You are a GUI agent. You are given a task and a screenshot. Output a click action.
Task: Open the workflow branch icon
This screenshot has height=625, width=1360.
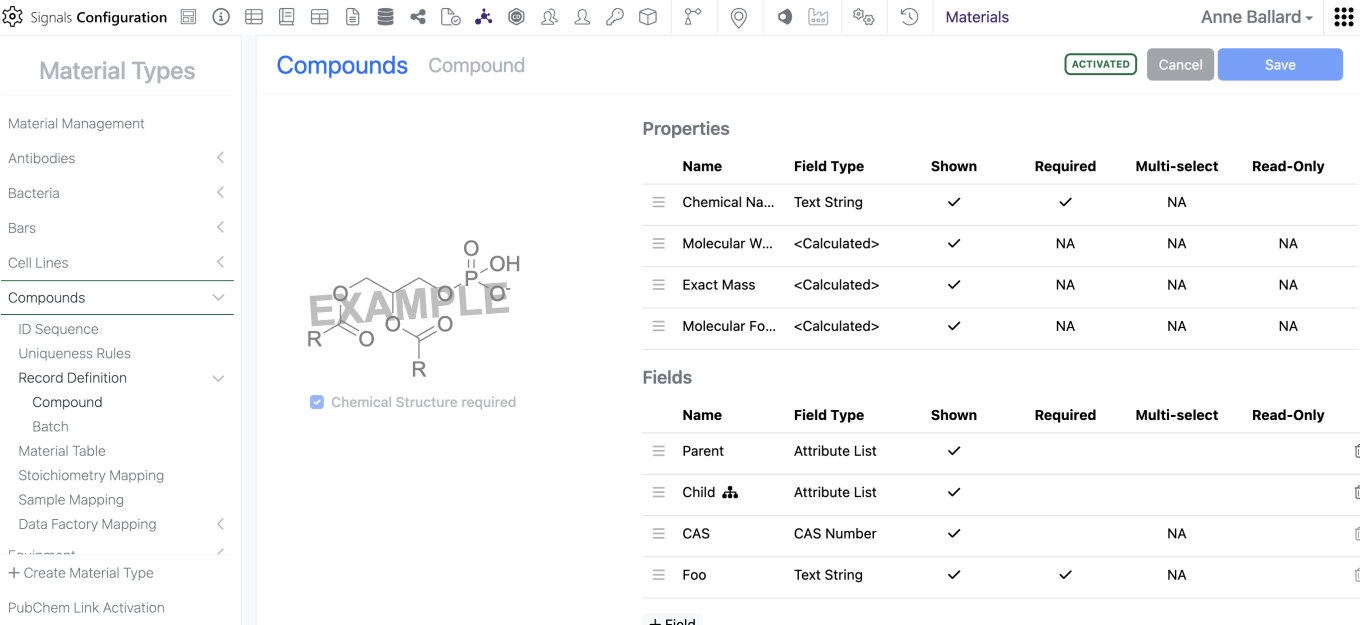(692, 17)
